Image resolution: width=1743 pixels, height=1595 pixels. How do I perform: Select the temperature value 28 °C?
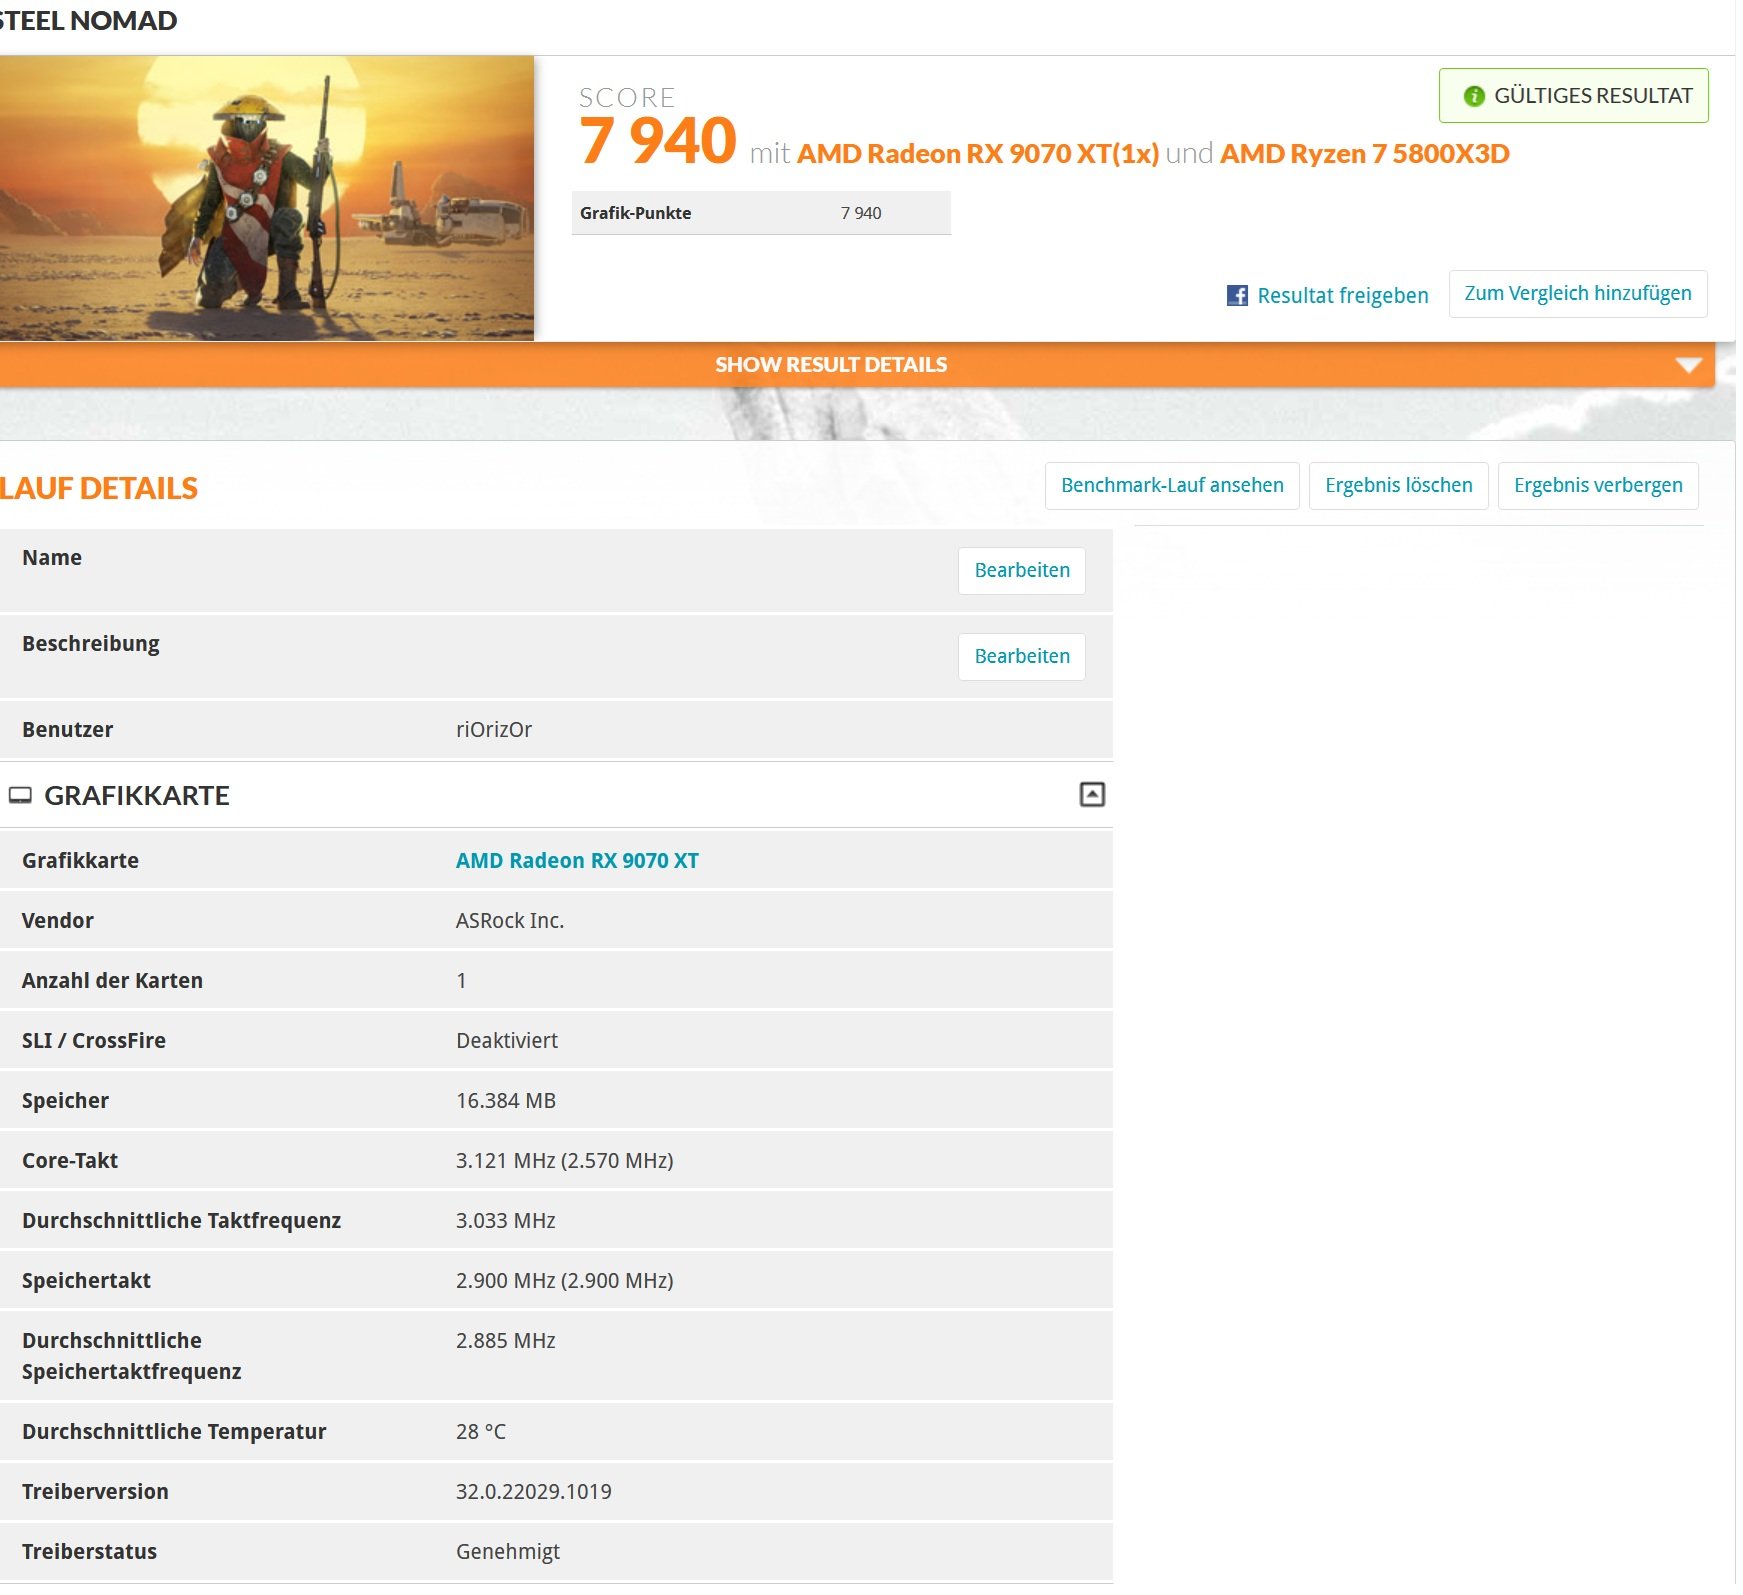tap(481, 1431)
